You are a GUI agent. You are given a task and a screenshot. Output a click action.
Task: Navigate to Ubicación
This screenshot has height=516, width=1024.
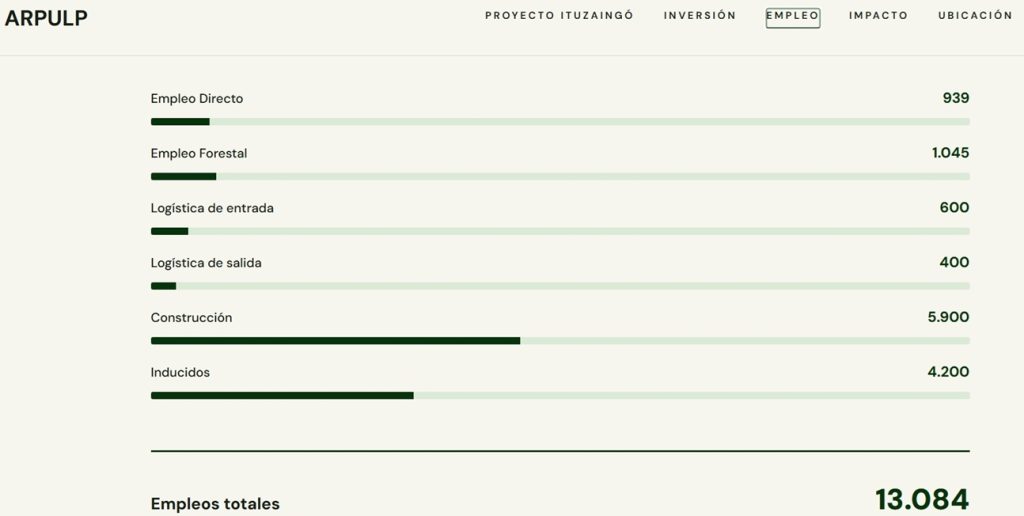click(975, 16)
